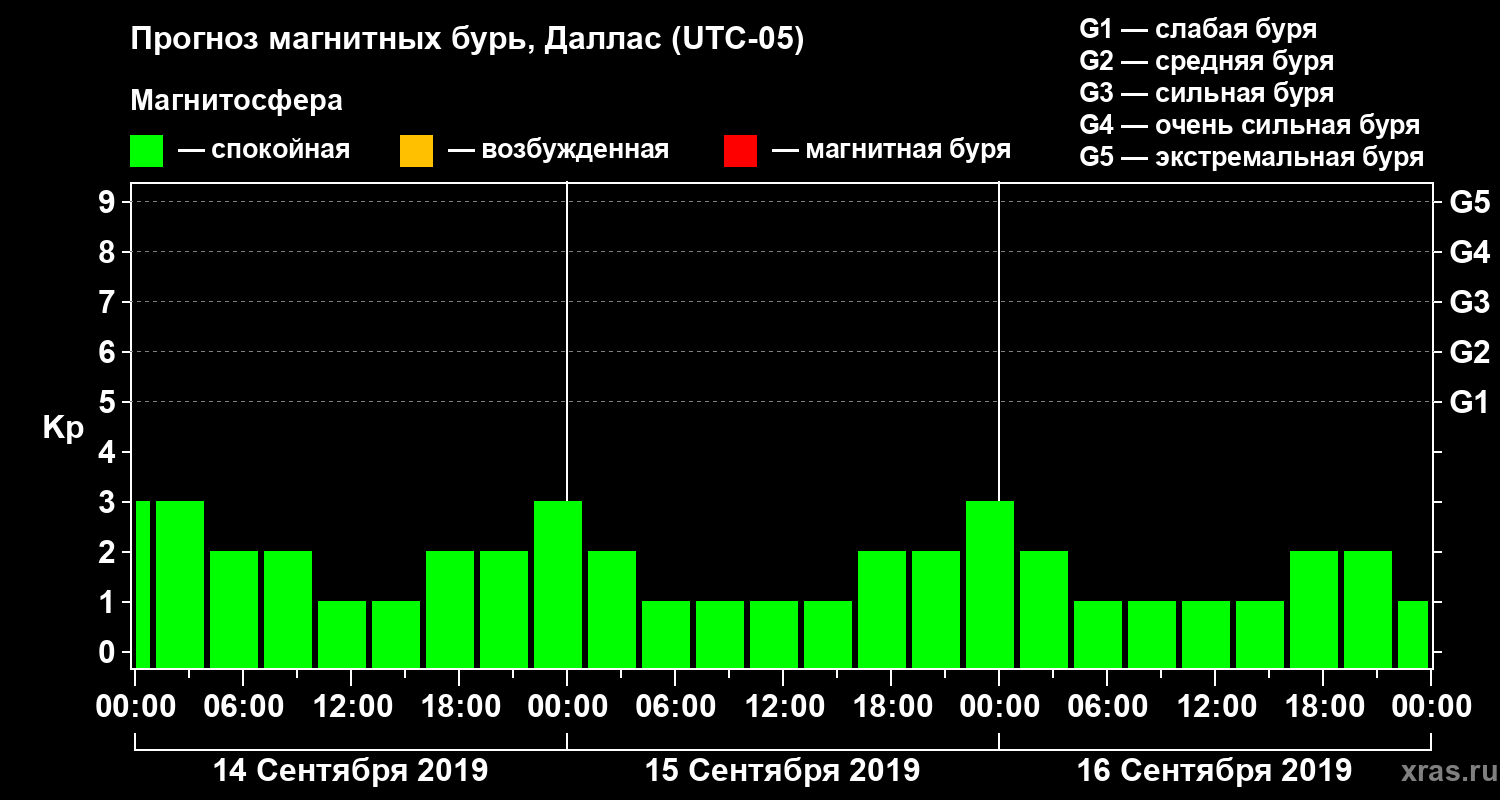The width and height of the screenshot is (1500, 800).
Task: Click the 12:00 time label for 15 Сентября
Action: (x=783, y=706)
